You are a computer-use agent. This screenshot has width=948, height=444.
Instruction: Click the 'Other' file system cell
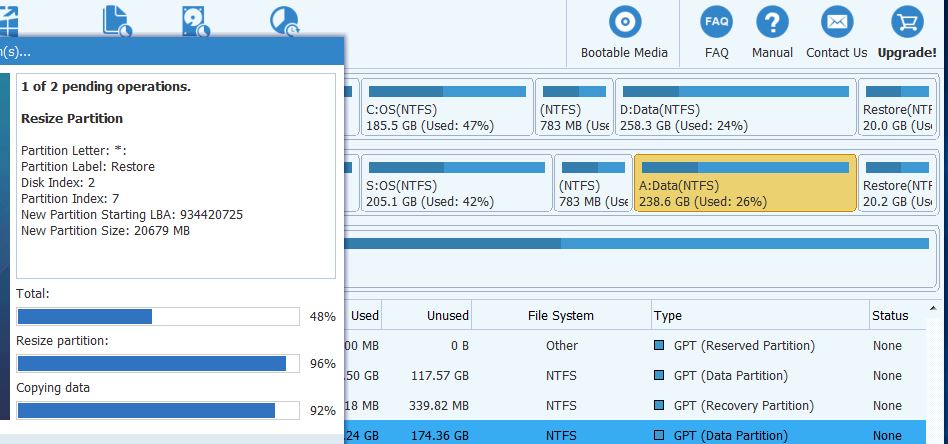point(562,345)
